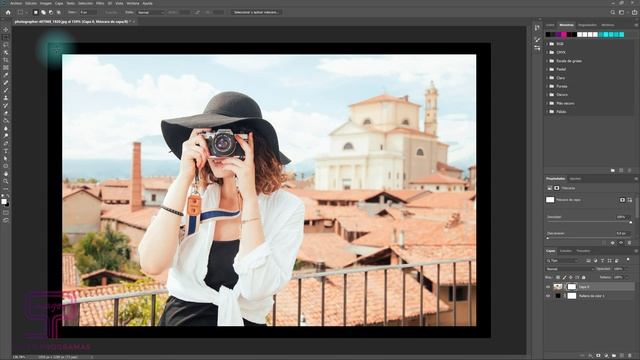The image size is (640, 360).
Task: Create new swatch in Muestras panel footer
Action: (621, 170)
